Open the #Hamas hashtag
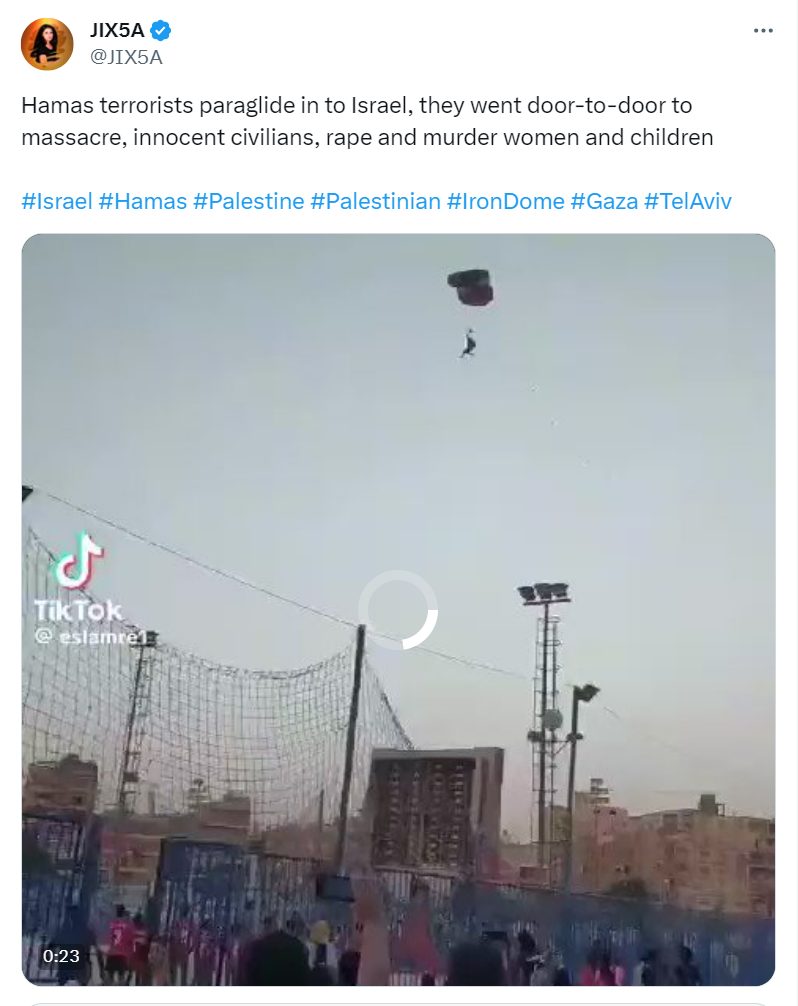The width and height of the screenshot is (798, 1006). 142,201
